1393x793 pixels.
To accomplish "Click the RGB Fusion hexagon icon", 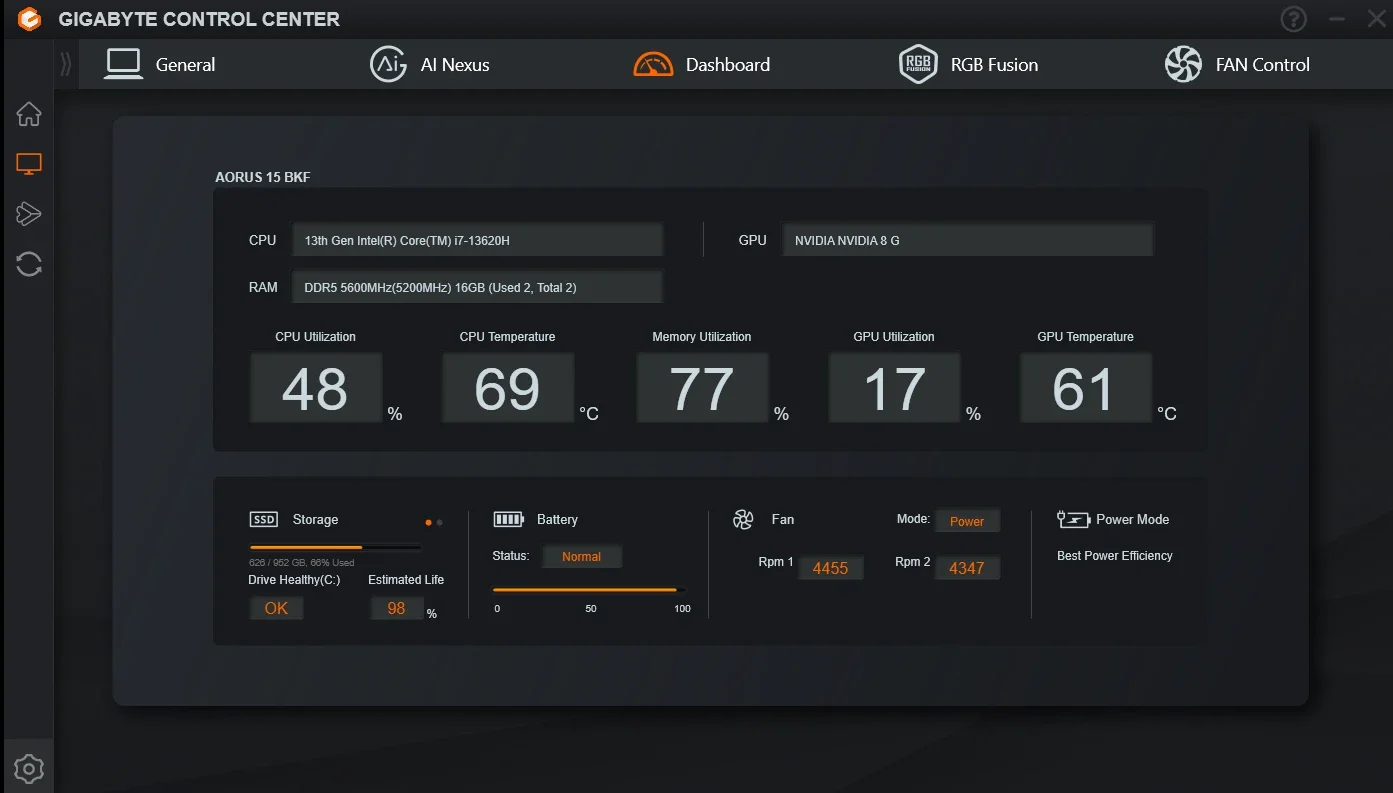I will click(918, 64).
